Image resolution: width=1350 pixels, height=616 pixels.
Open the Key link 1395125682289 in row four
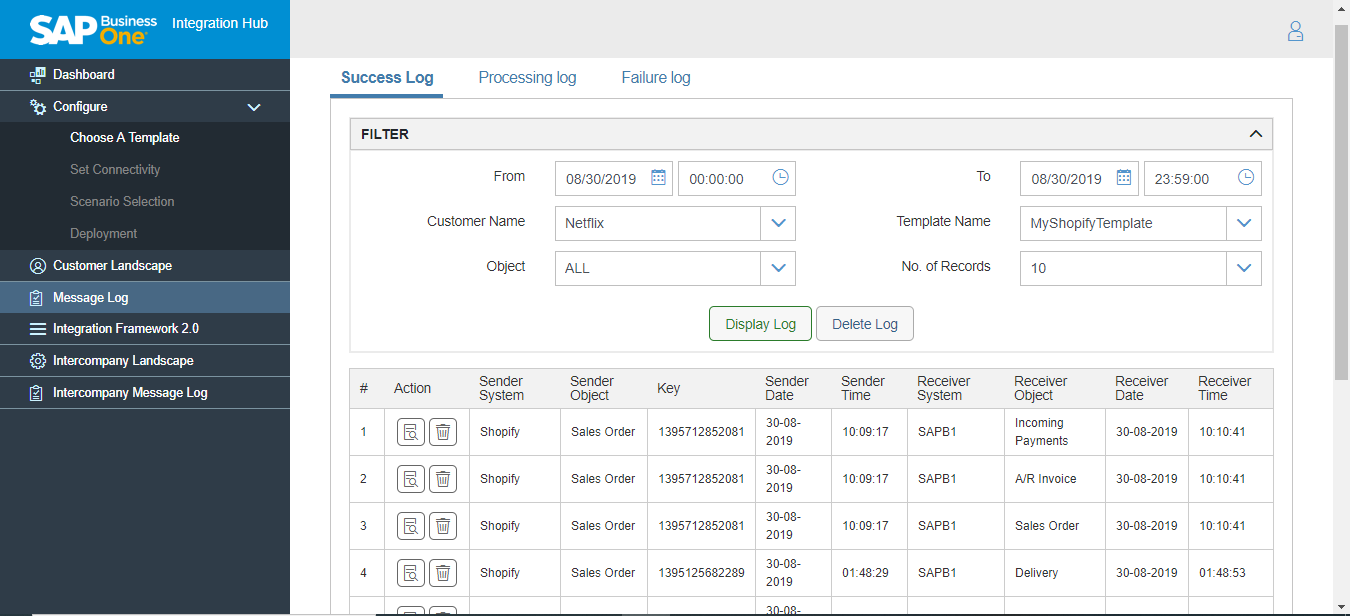click(701, 573)
